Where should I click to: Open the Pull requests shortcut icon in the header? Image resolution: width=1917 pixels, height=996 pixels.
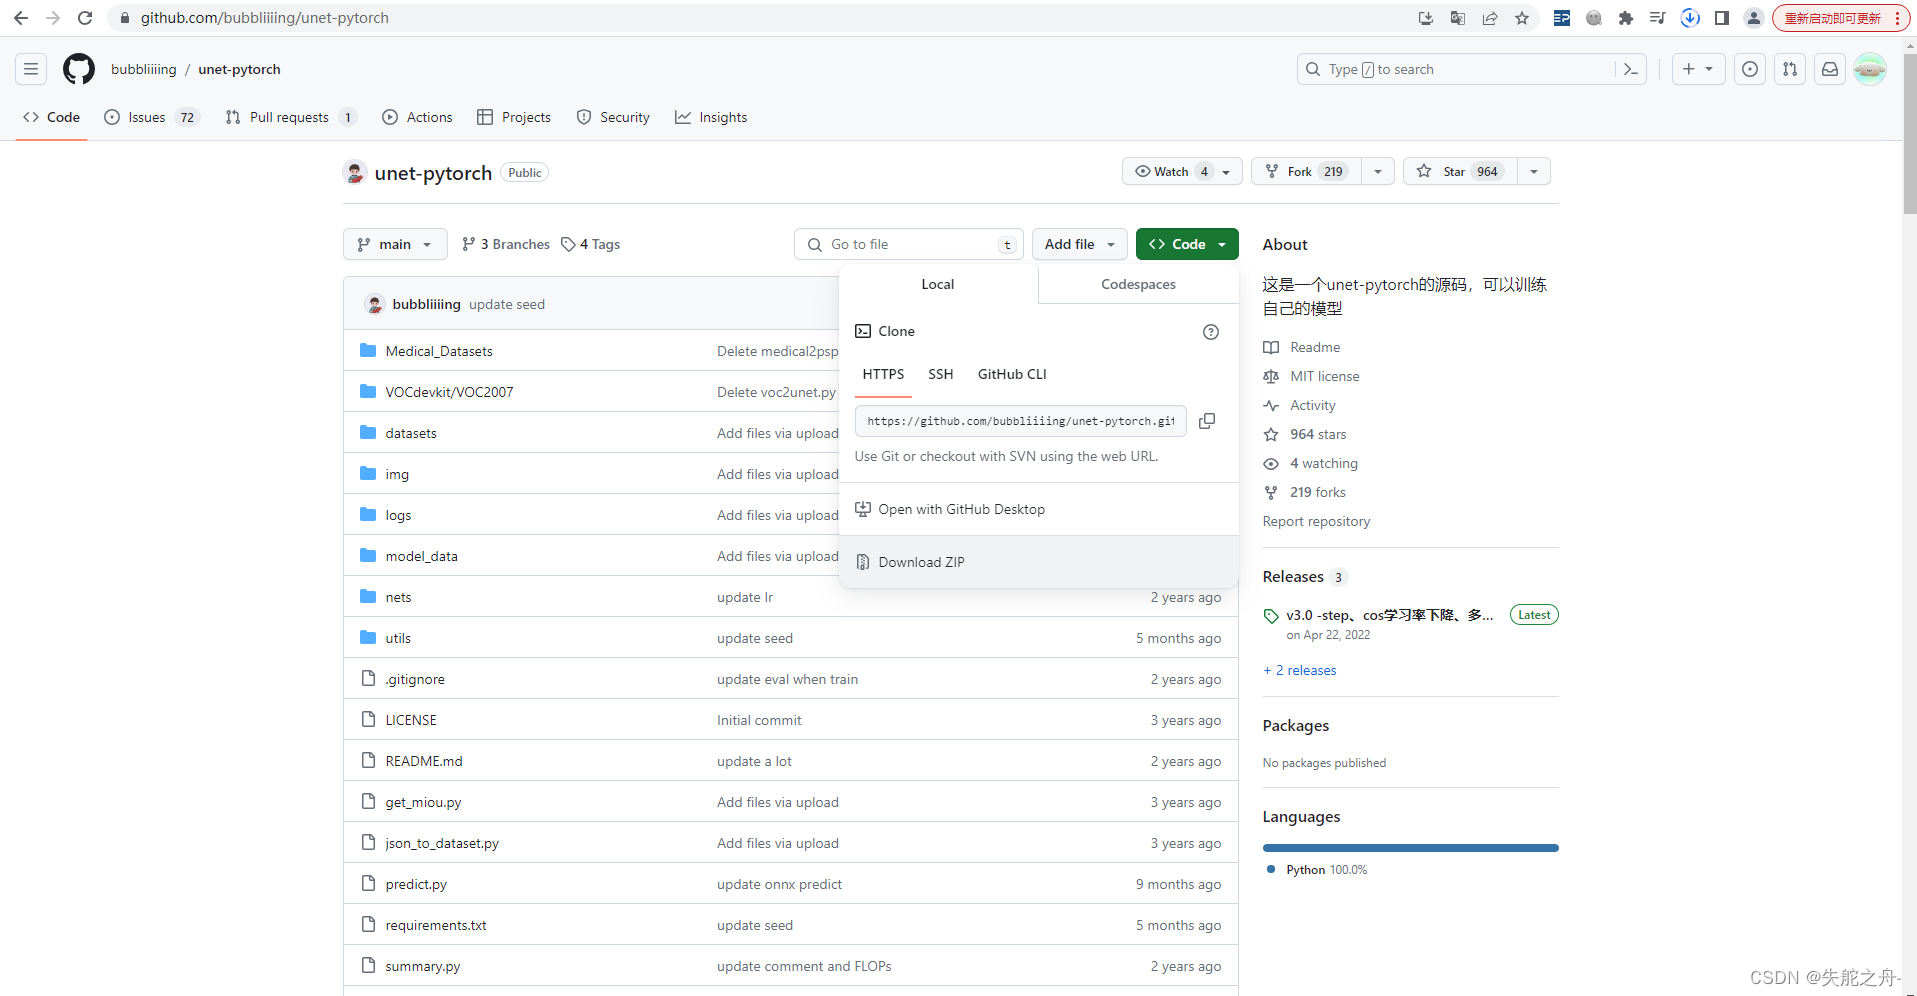point(1789,69)
